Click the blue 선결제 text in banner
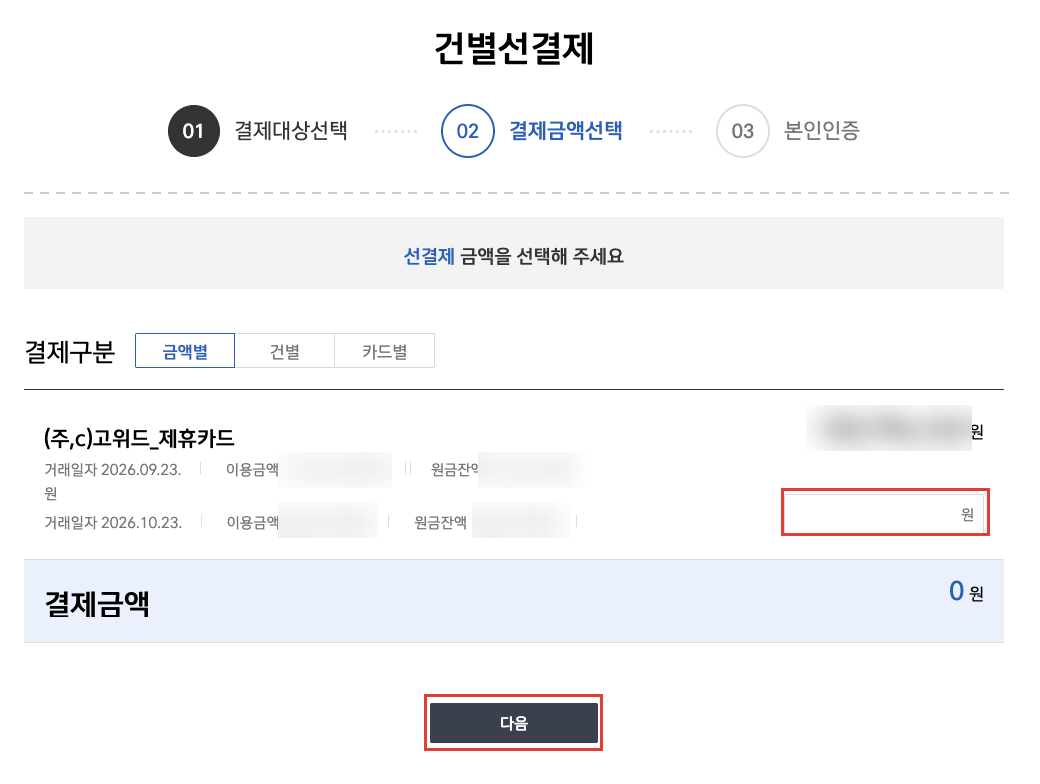Image resolution: width=1040 pixels, height=784 pixels. click(429, 256)
